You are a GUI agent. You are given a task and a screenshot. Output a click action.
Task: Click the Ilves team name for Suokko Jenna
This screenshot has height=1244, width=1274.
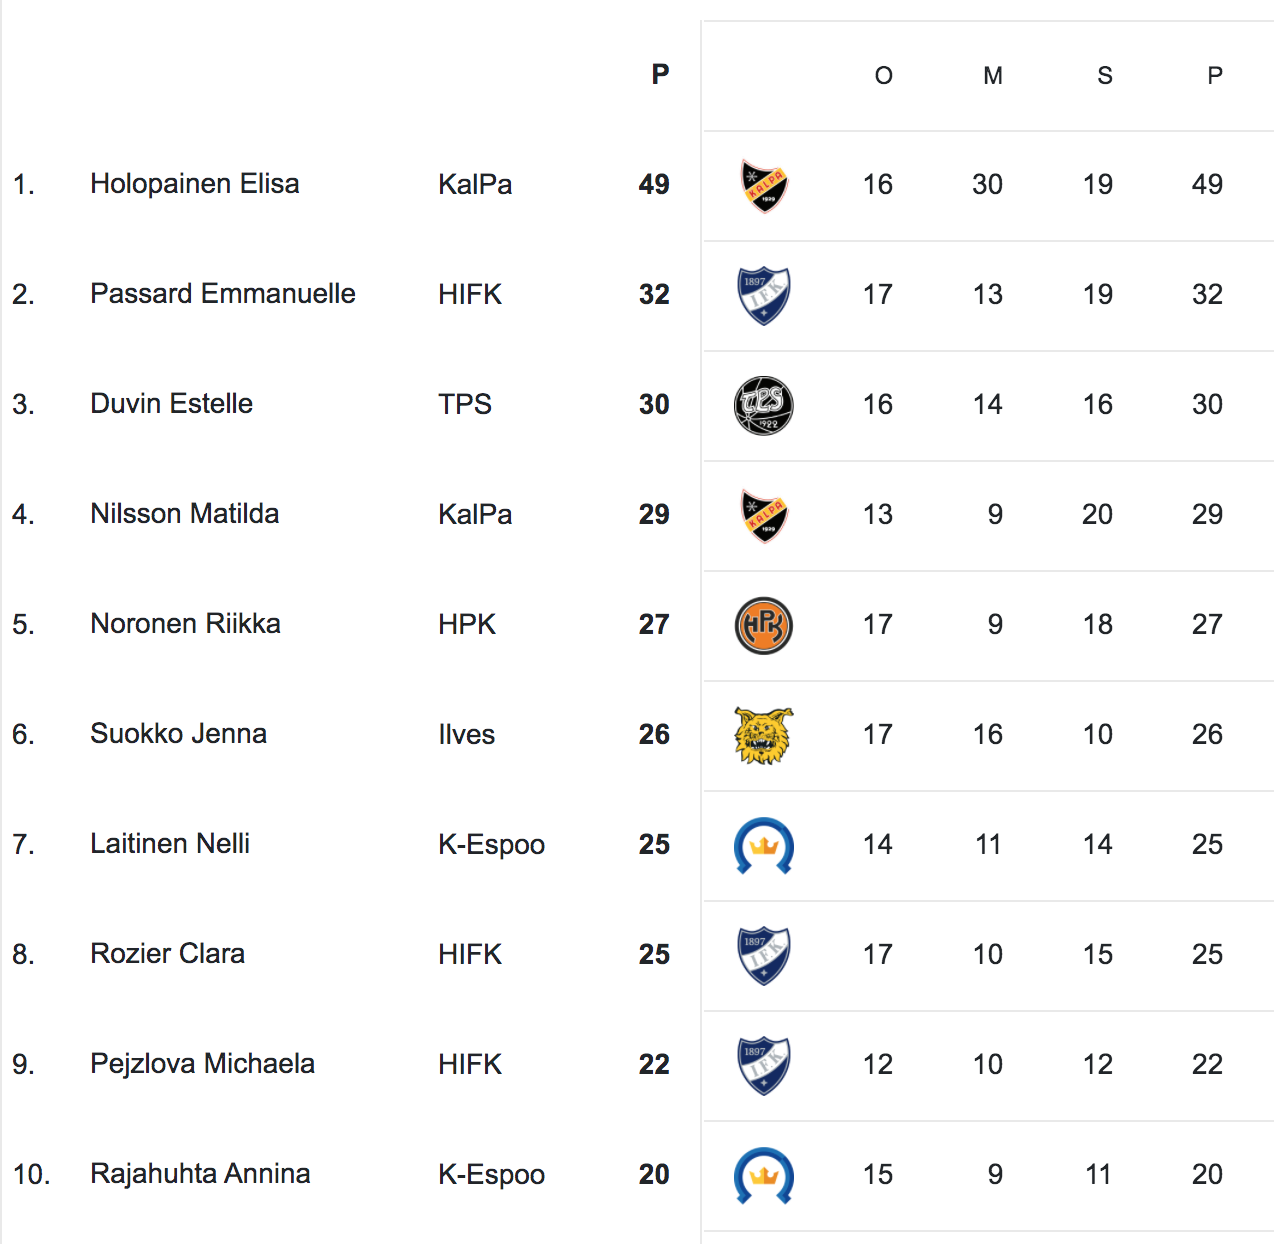[x=466, y=734]
